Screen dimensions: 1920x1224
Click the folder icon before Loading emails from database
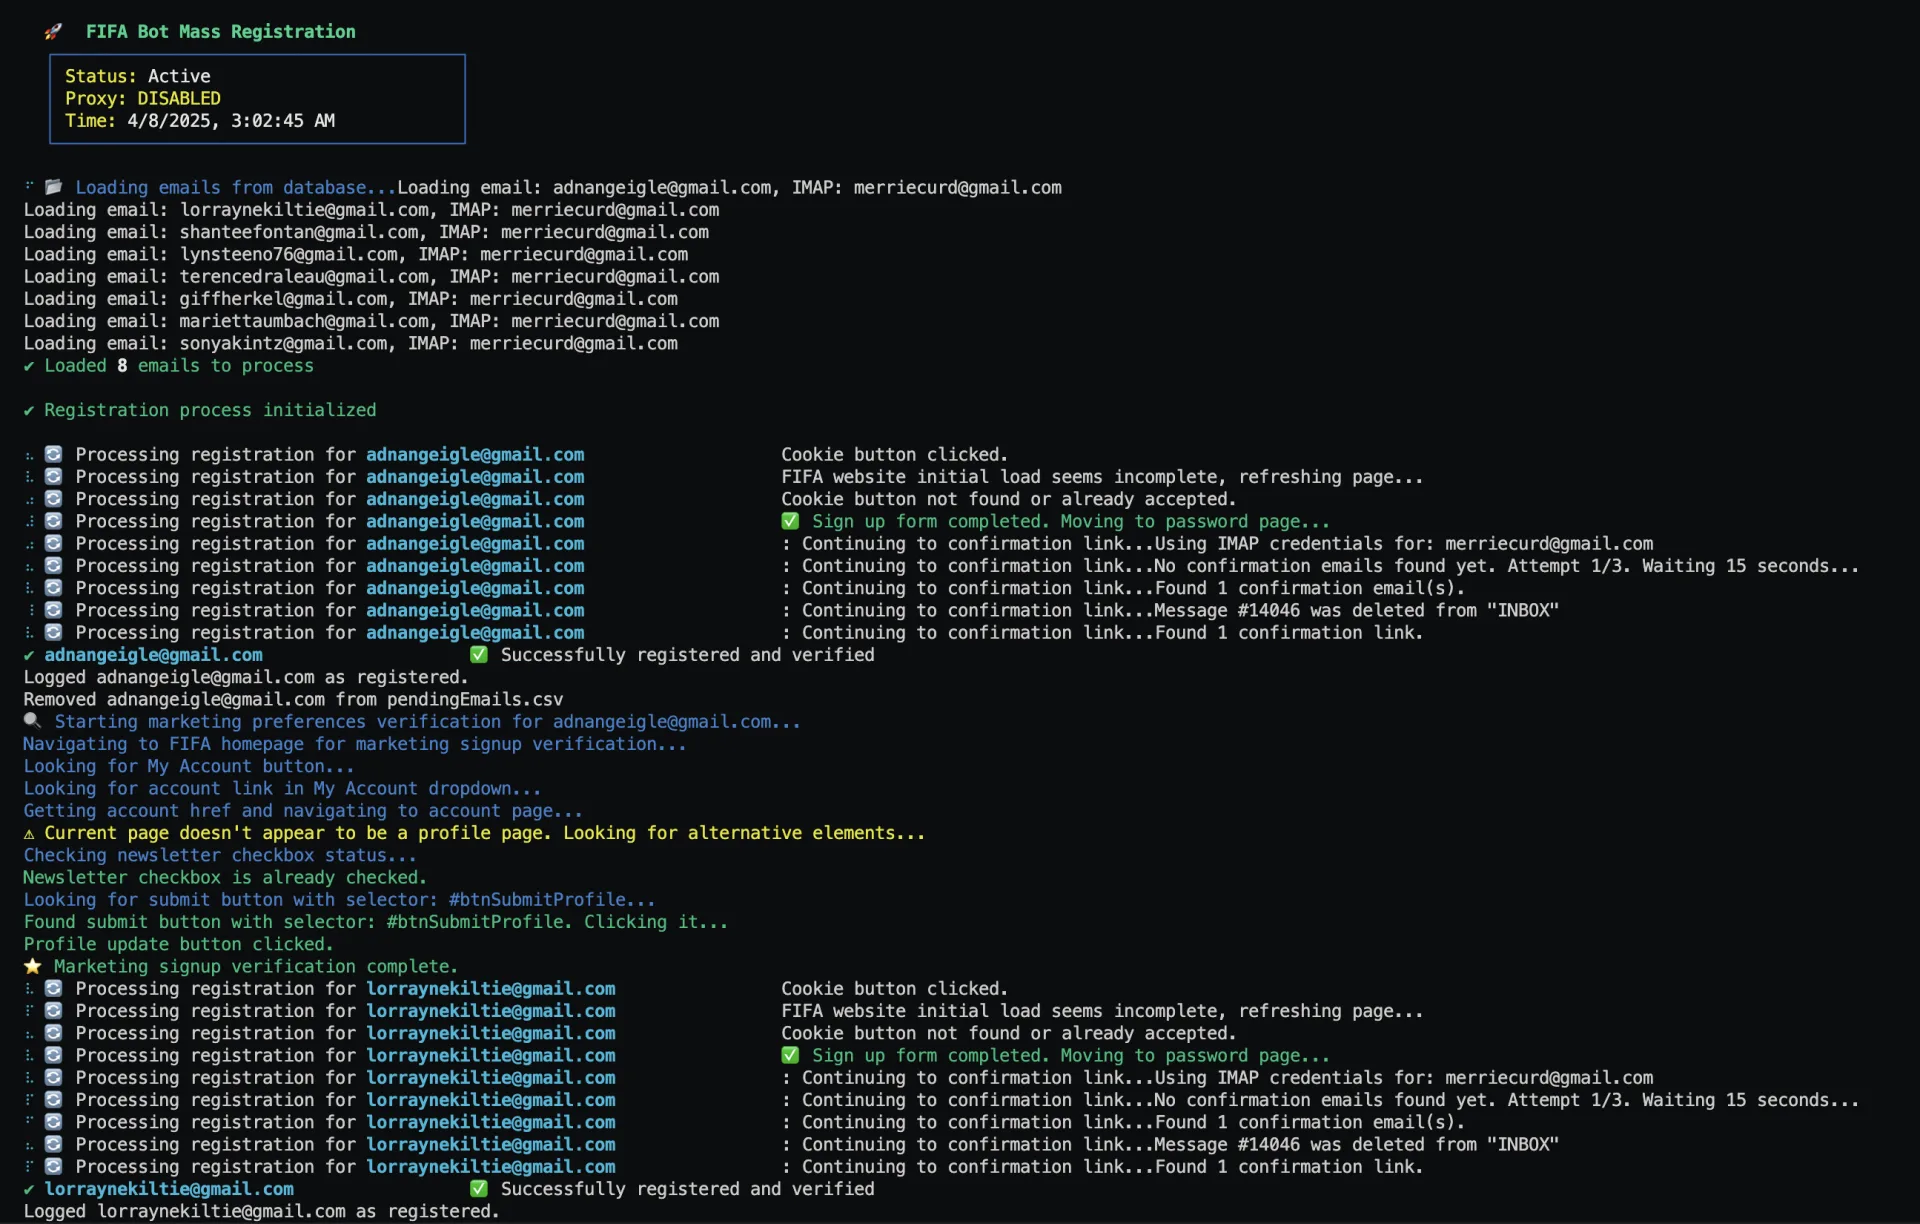point(54,187)
